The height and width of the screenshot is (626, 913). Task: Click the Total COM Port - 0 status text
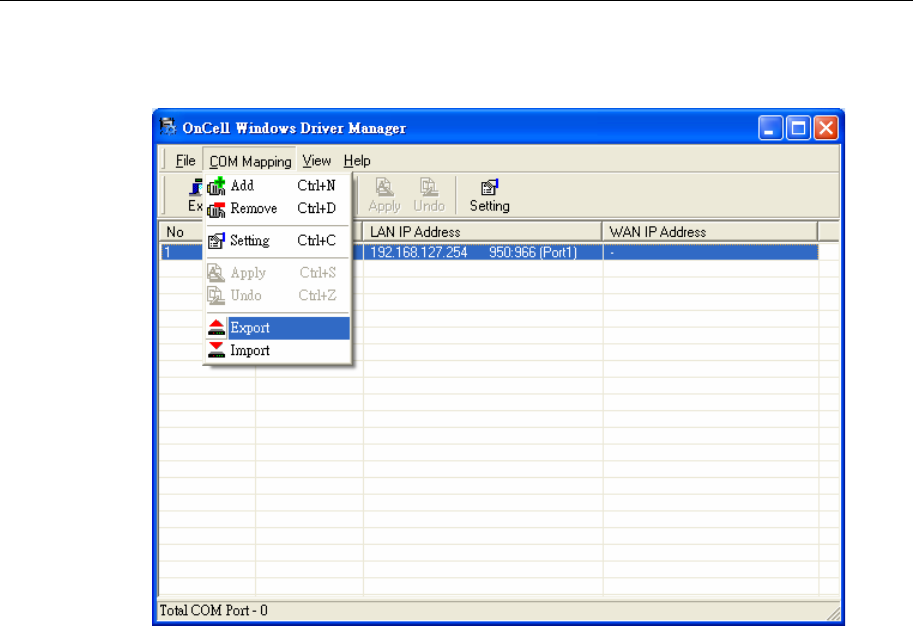pos(213,610)
